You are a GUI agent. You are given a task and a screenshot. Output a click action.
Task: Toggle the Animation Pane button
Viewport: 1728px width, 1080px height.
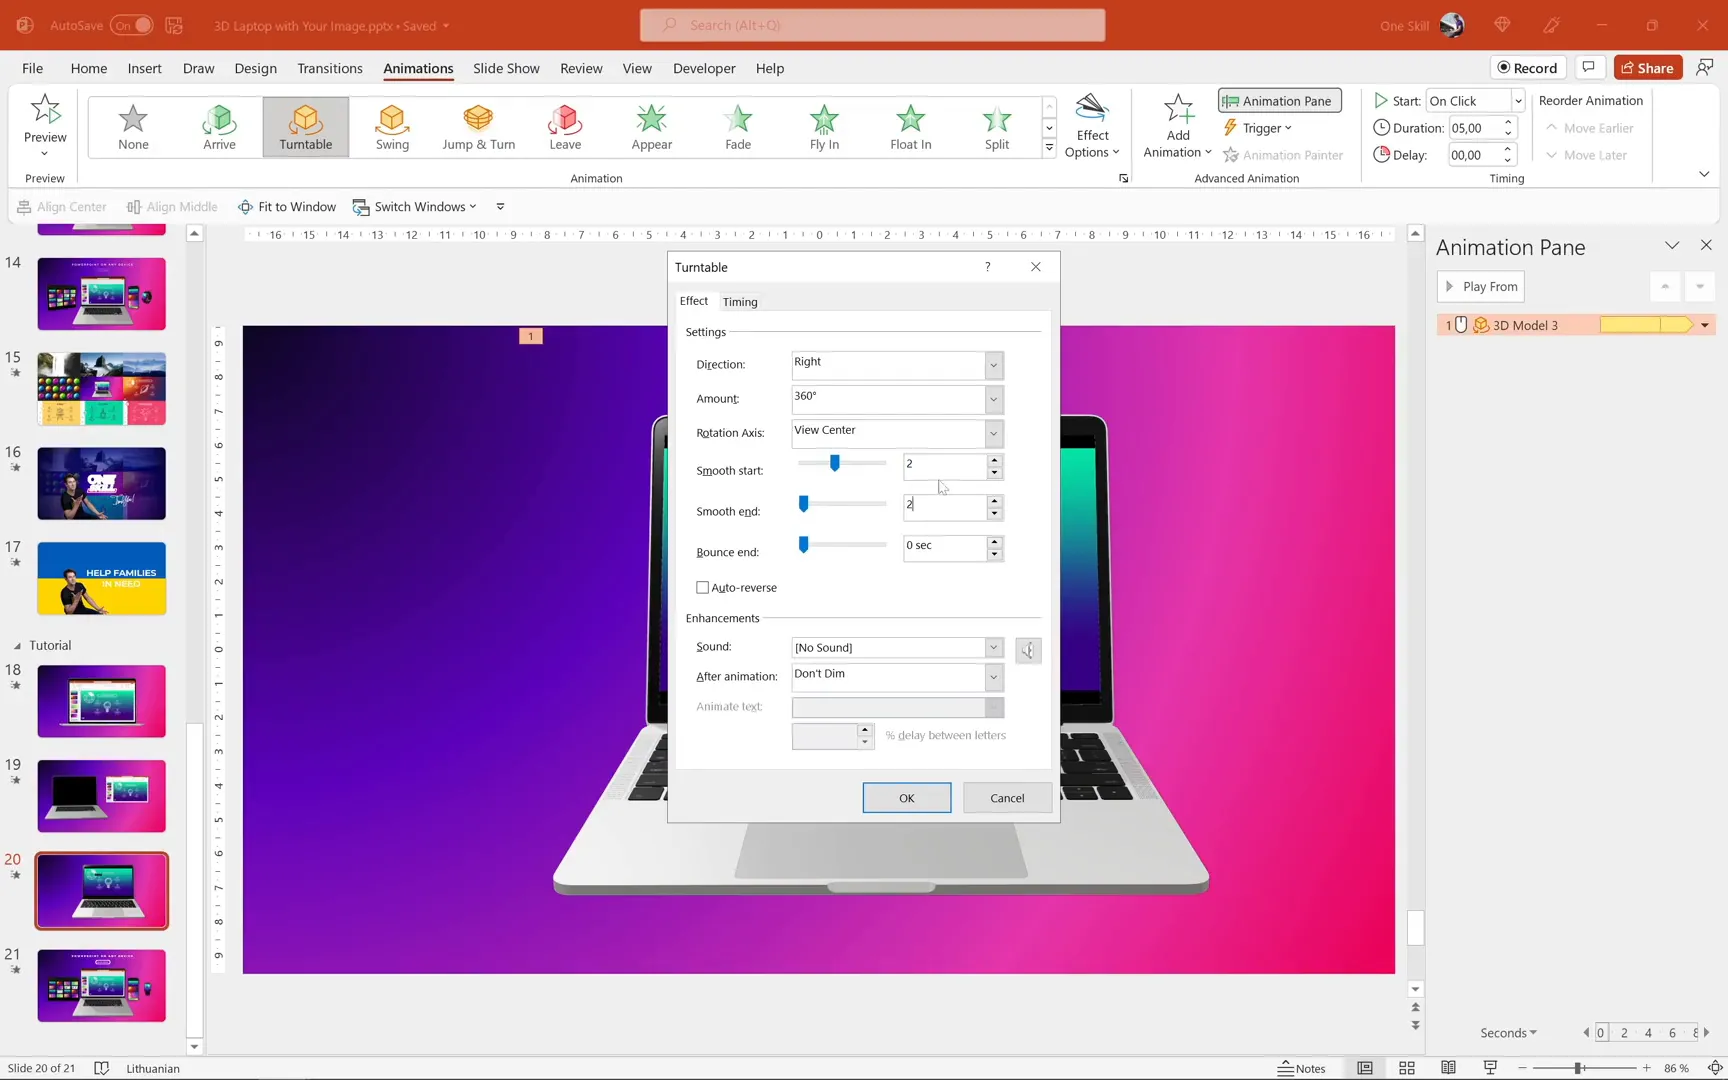coord(1279,101)
